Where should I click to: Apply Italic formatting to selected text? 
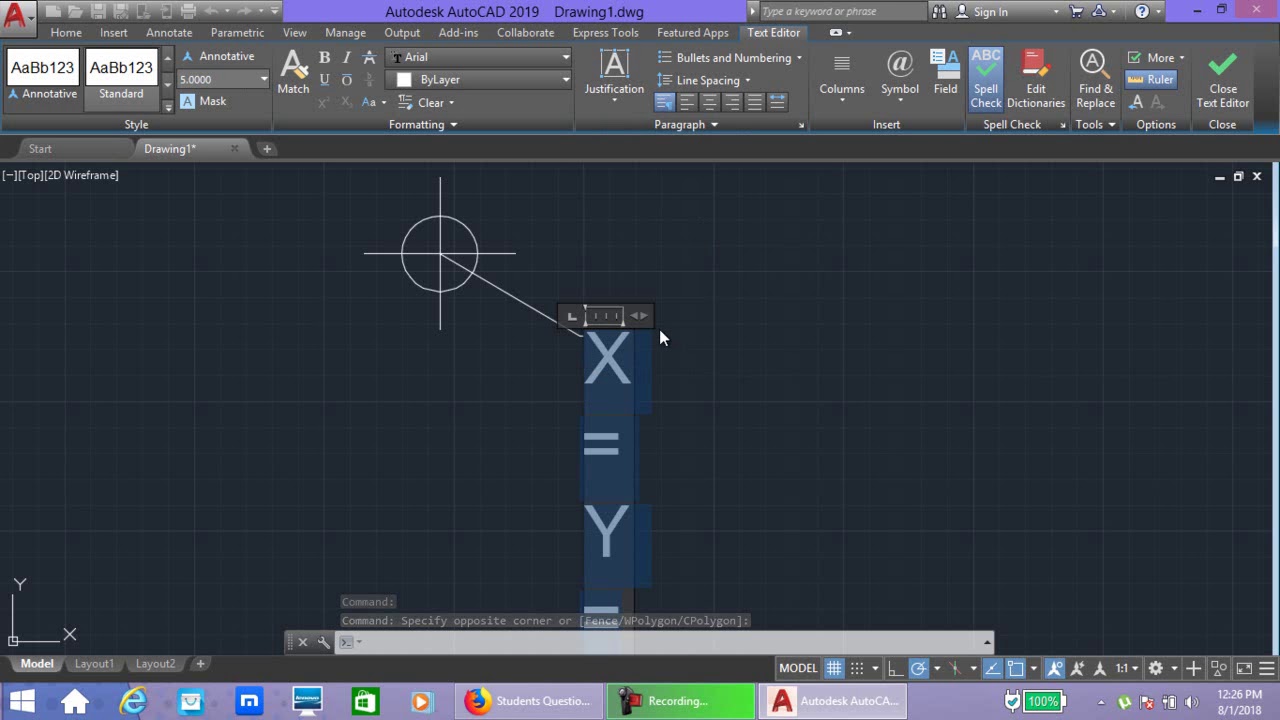click(x=346, y=58)
